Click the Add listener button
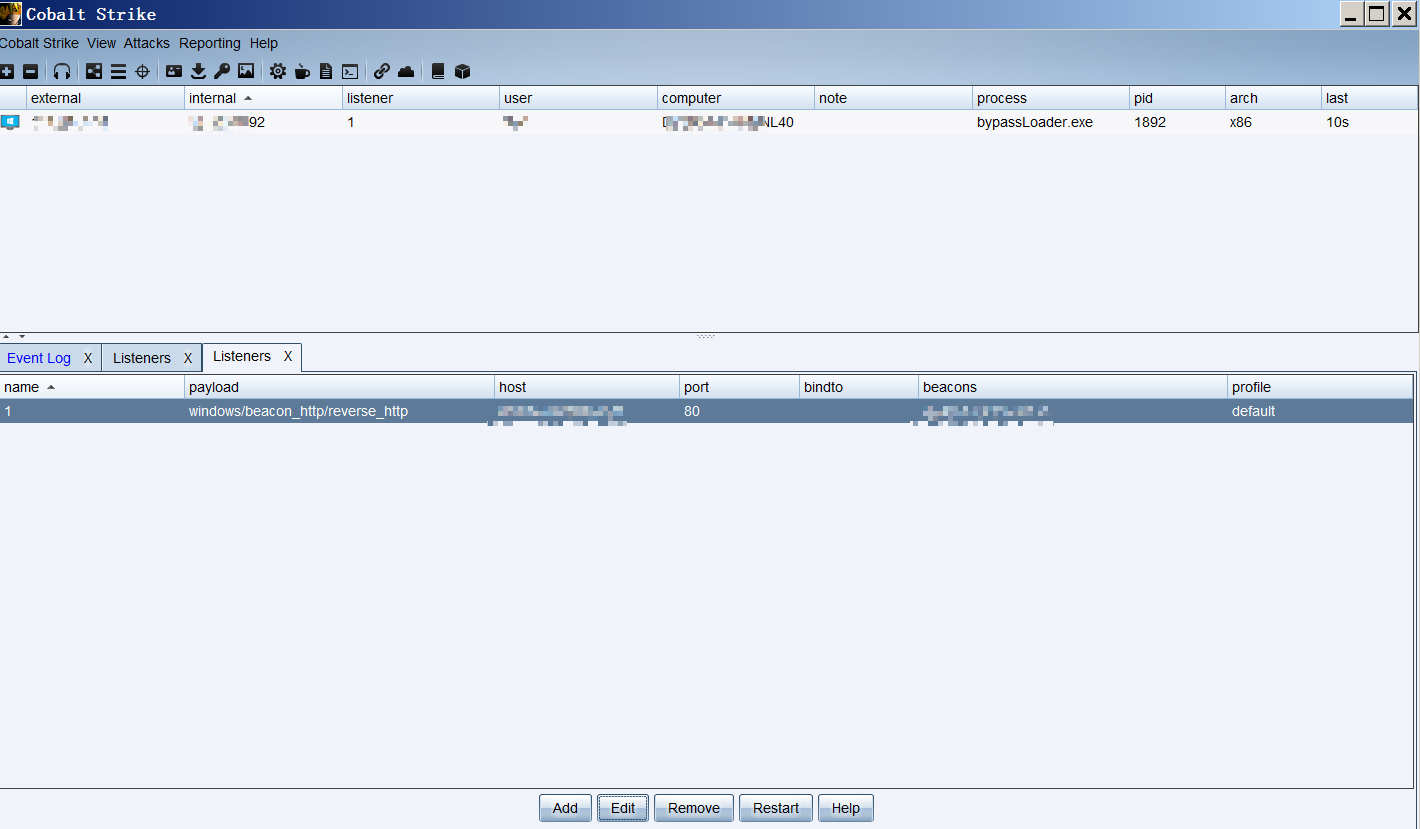1420x829 pixels. coord(565,808)
